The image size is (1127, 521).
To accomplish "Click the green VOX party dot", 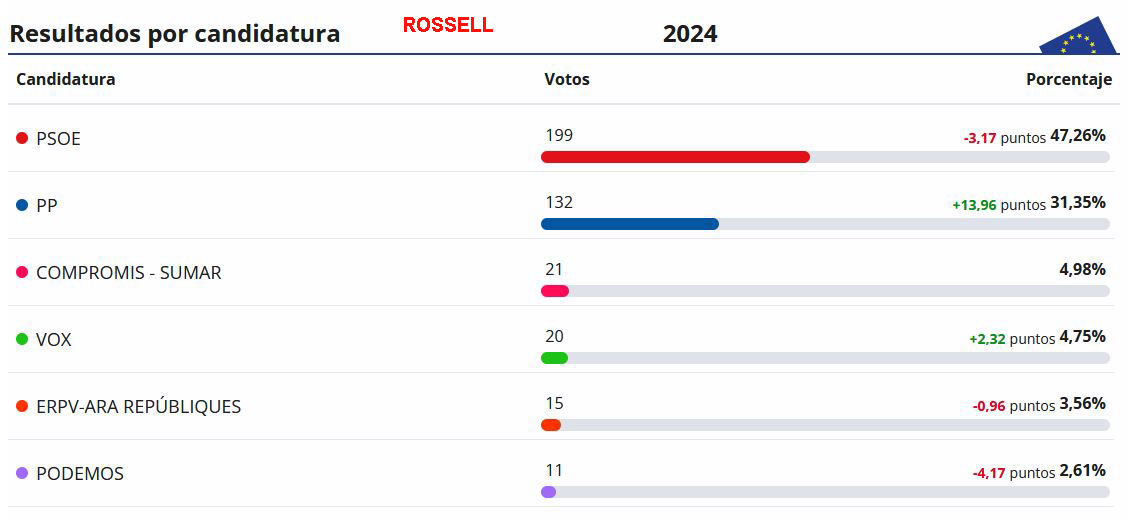I will (x=22, y=340).
